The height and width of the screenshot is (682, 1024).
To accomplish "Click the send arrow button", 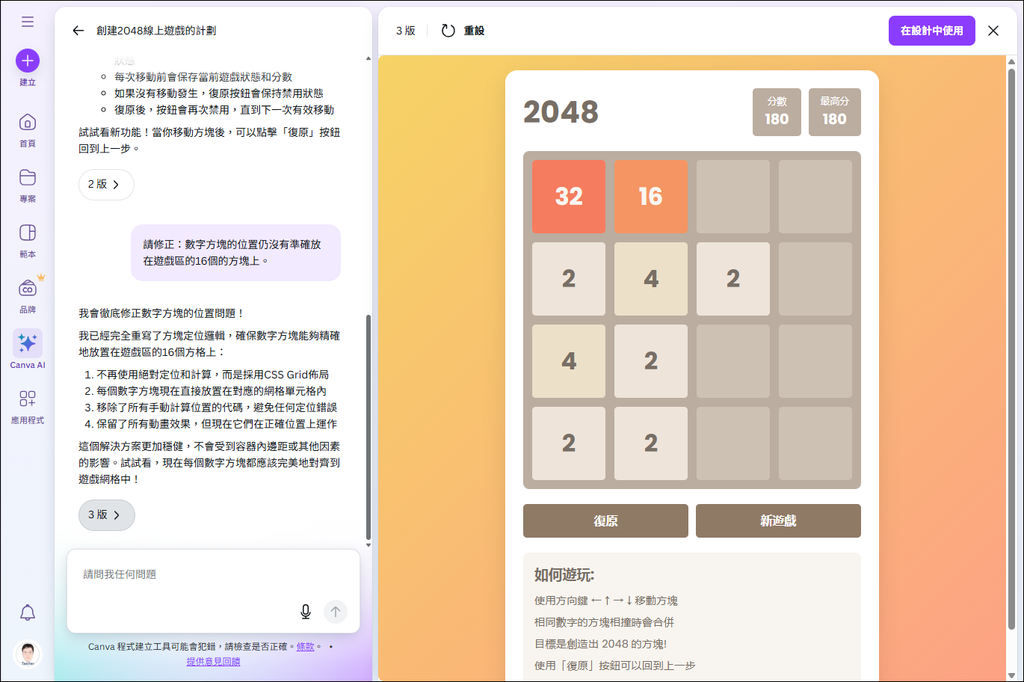I will (336, 611).
